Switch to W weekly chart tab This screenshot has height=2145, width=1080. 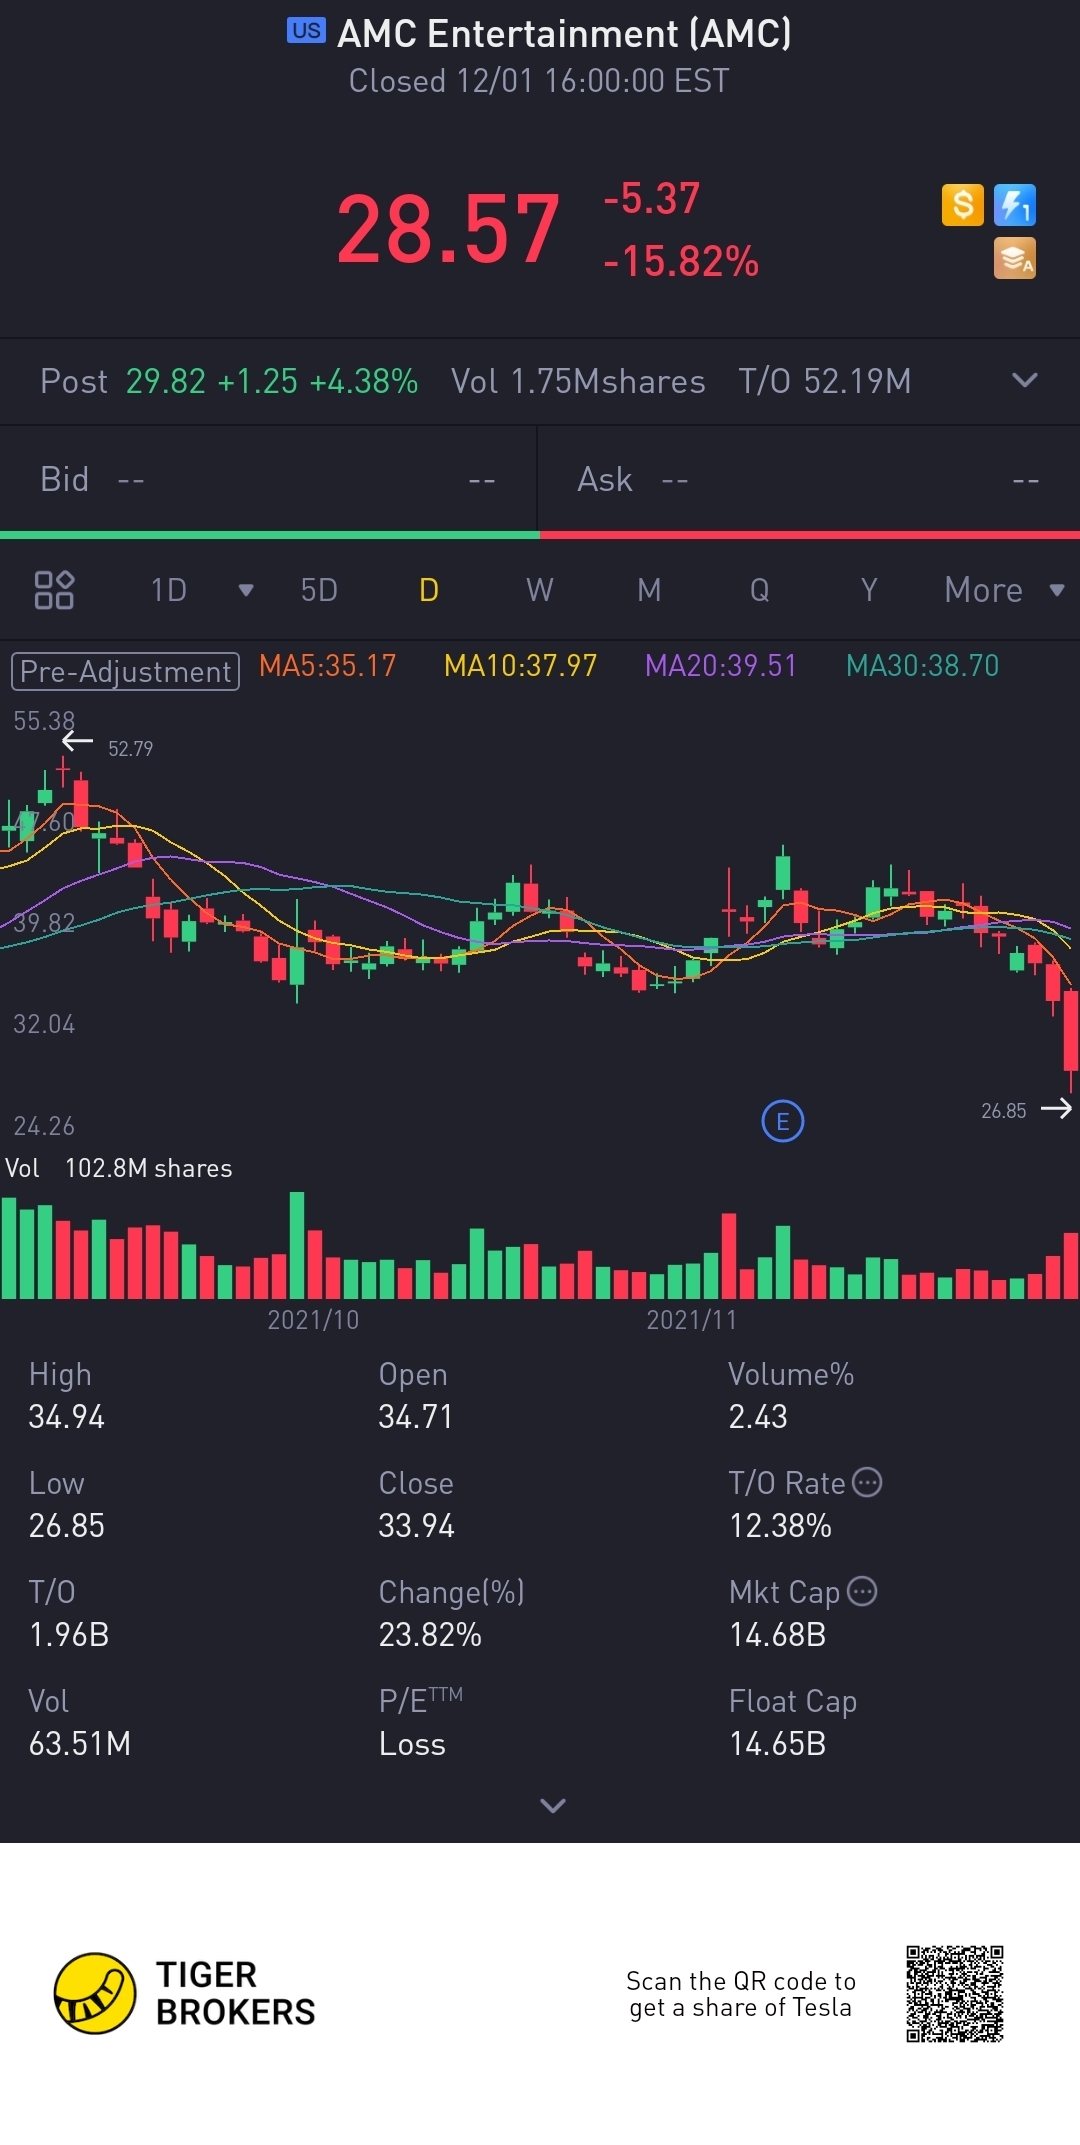[540, 590]
